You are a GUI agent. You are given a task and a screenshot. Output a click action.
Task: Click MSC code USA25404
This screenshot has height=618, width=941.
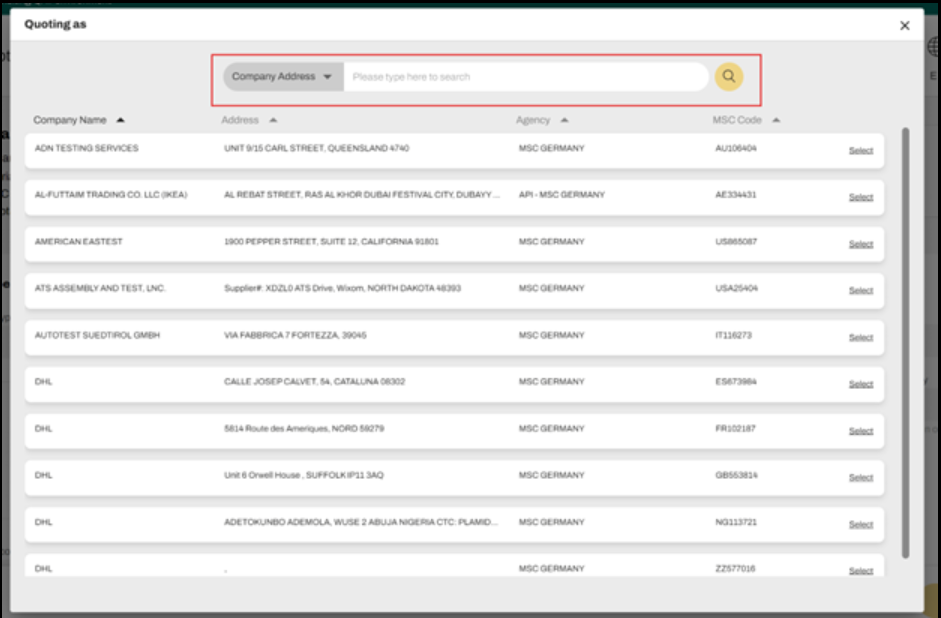(736, 288)
